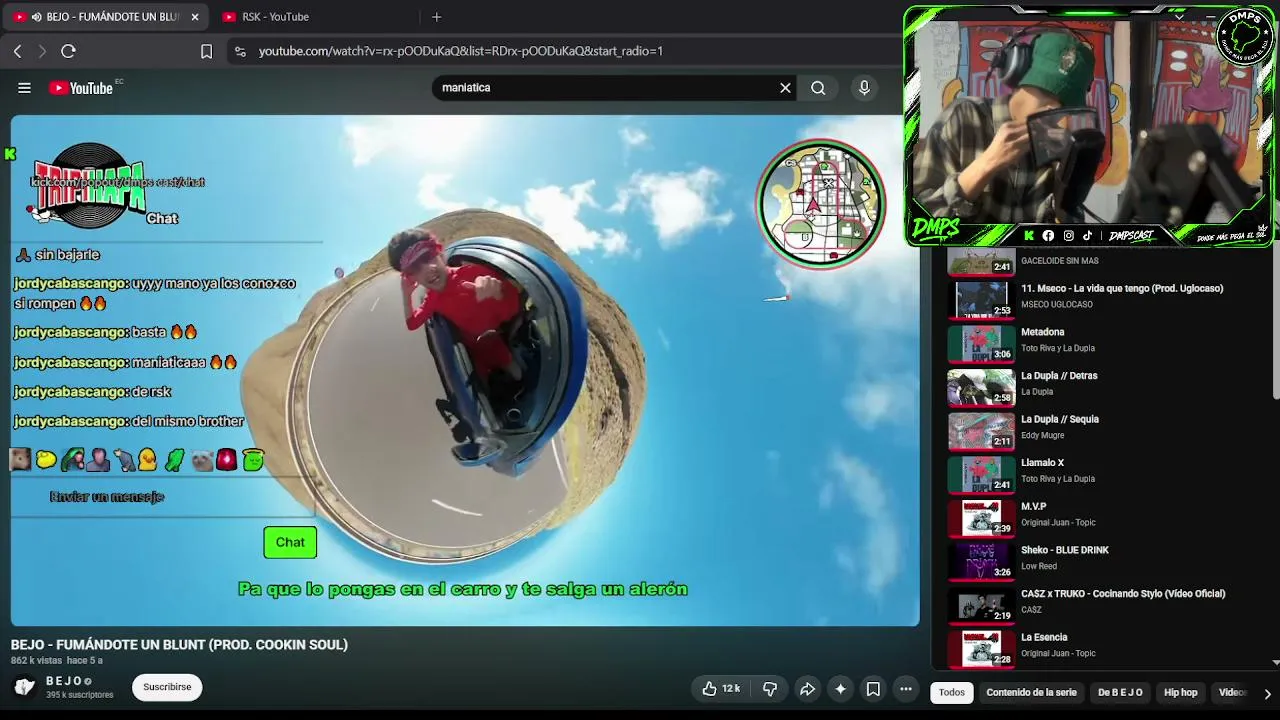Play the 'La Esencia' title

[x=1044, y=638]
